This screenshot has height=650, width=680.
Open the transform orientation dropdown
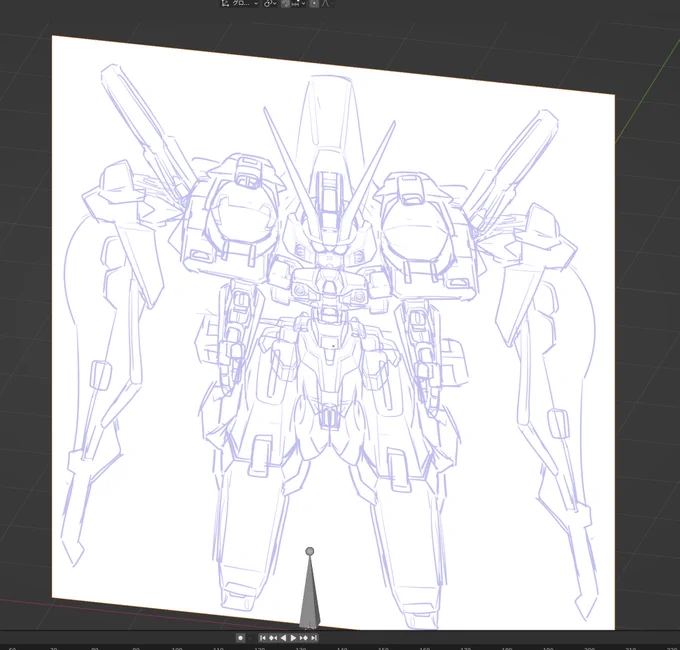(240, 3)
